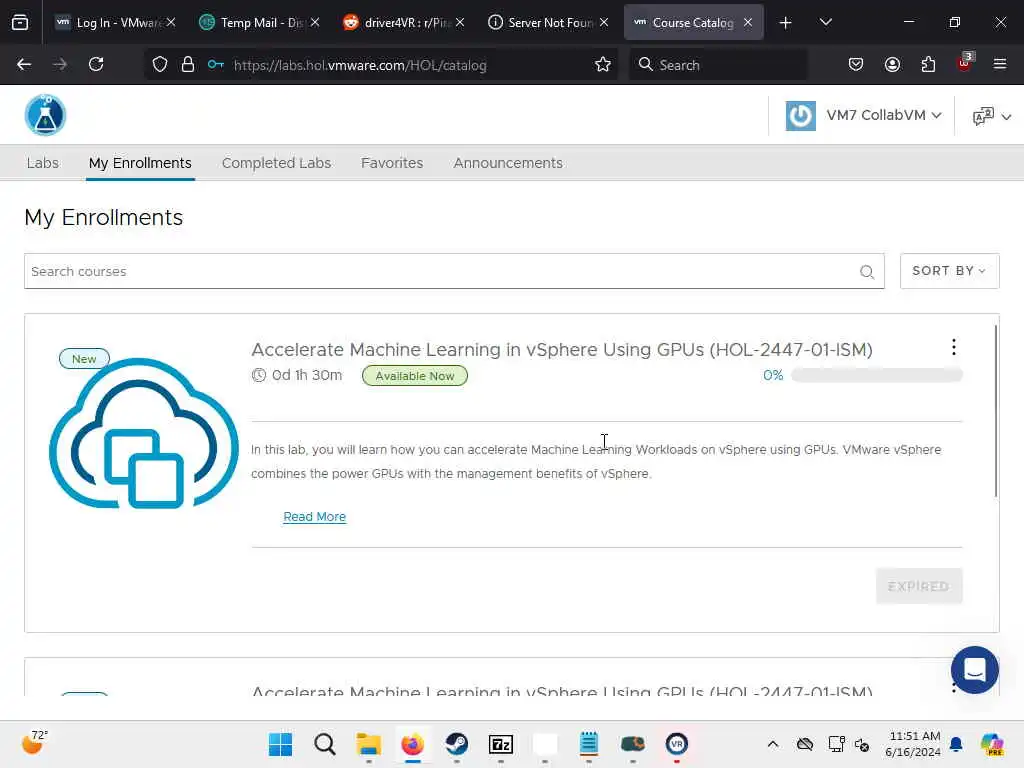This screenshot has width=1024, height=768.
Task: Click the Firefox taskbar icon
Action: click(x=412, y=744)
